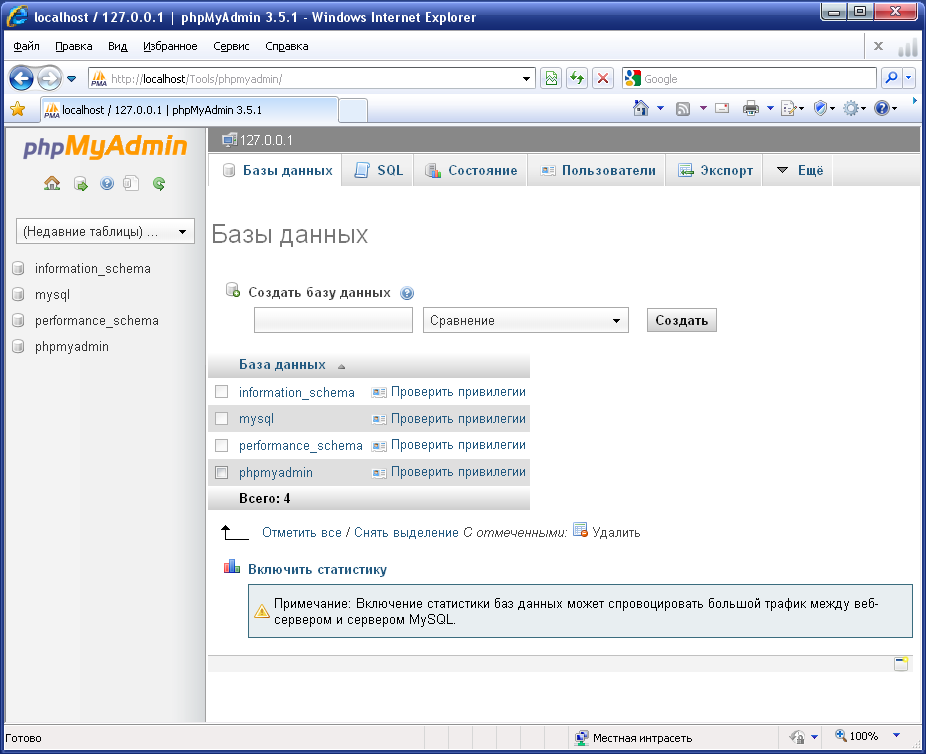Screen dimensions: 926x754
Task: Click privileges icon in information_schema row
Action: pos(379,392)
